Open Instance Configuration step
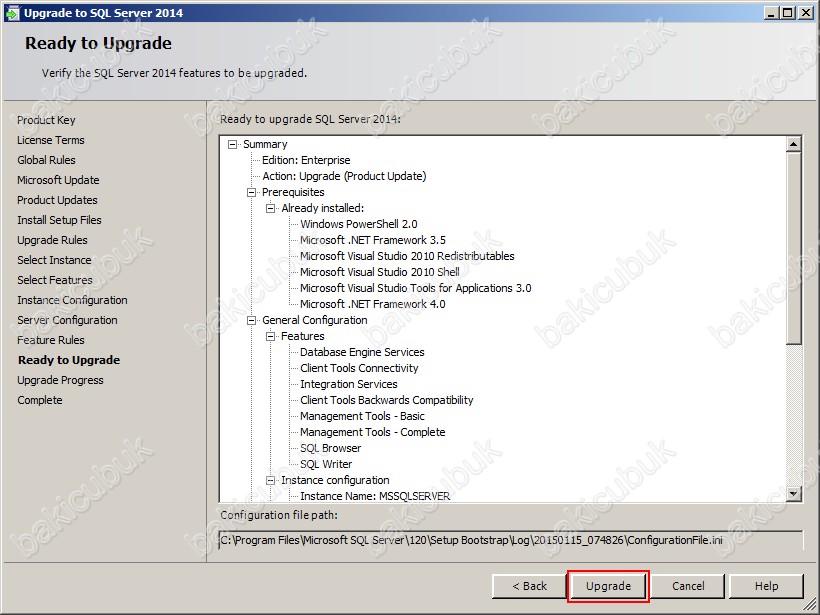This screenshot has width=820, height=615. [72, 300]
